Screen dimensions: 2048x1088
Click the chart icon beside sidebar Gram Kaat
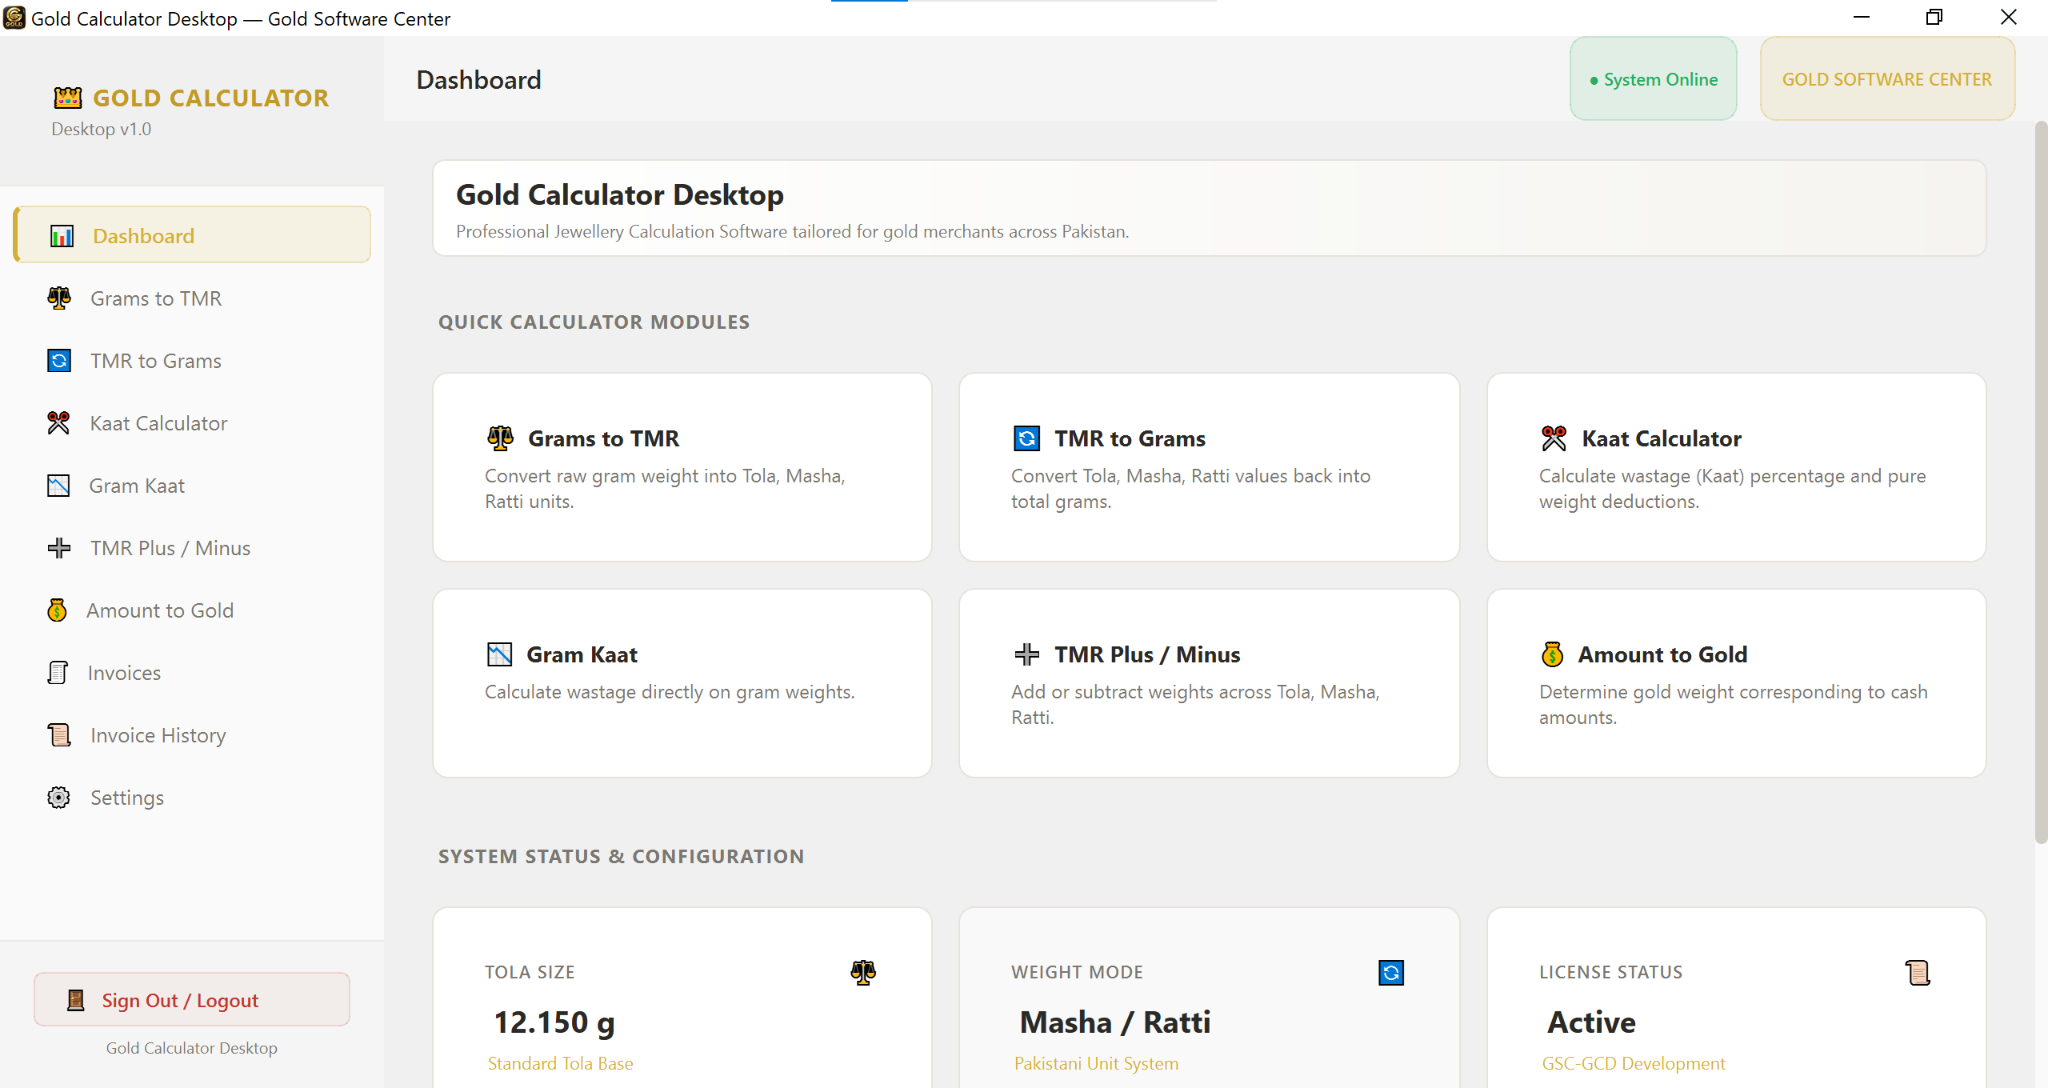59,486
